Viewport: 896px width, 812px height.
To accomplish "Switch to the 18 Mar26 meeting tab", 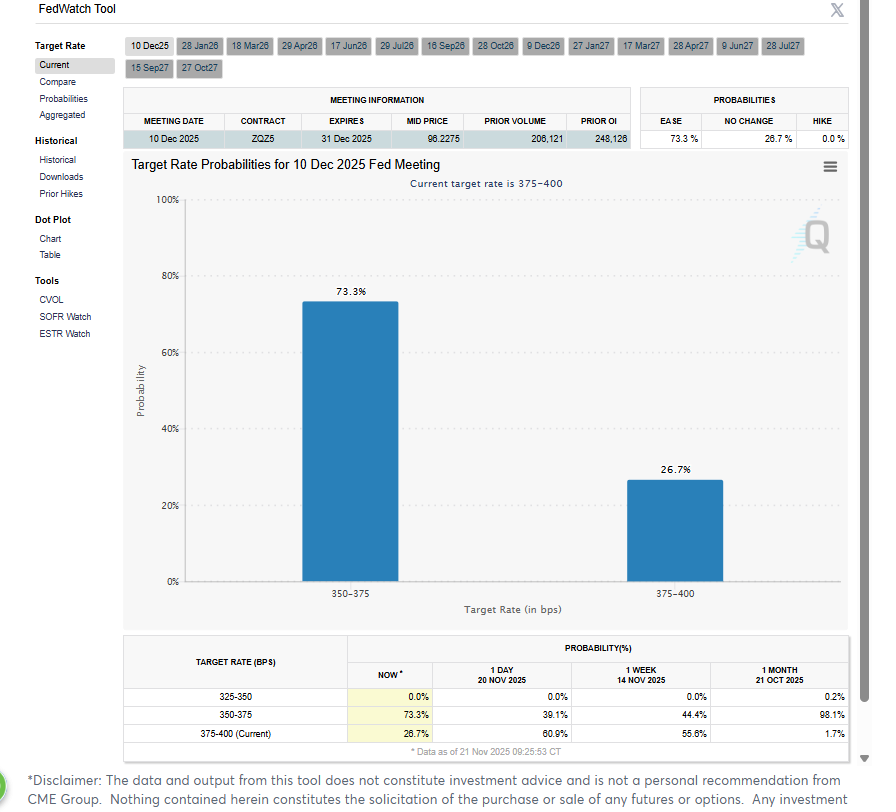I will tap(250, 46).
